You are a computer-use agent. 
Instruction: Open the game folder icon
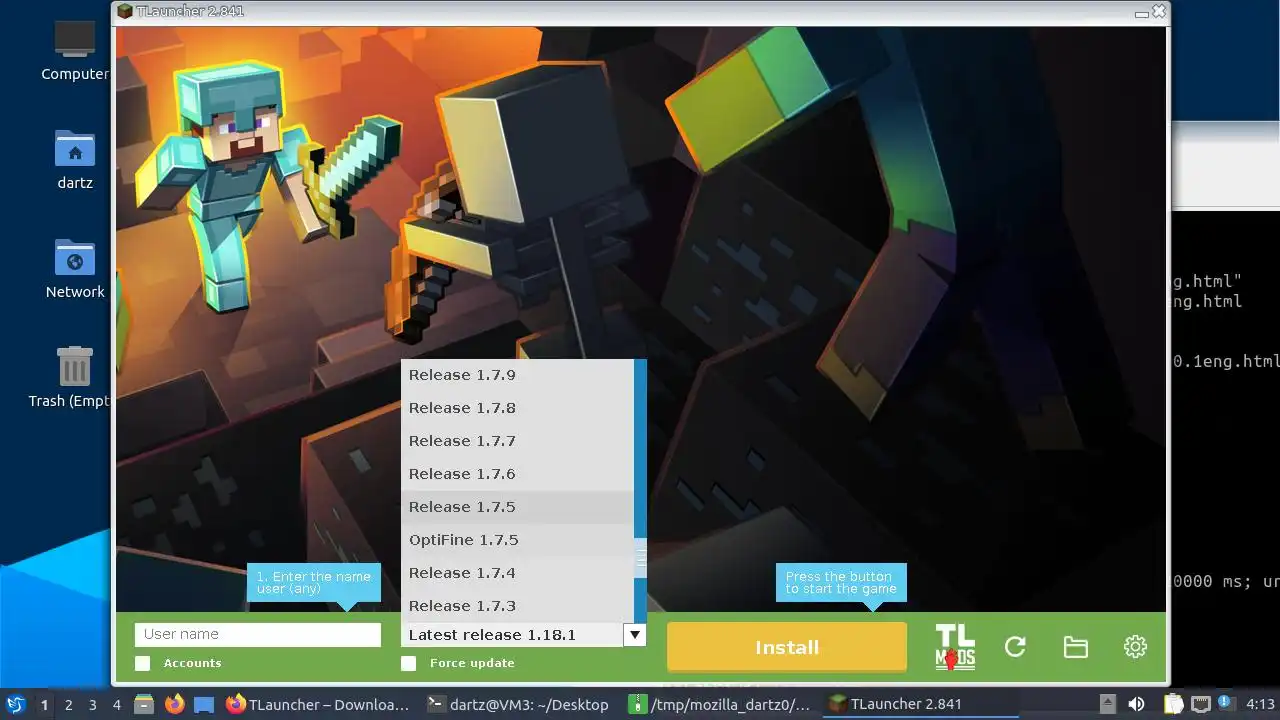pos(1075,647)
